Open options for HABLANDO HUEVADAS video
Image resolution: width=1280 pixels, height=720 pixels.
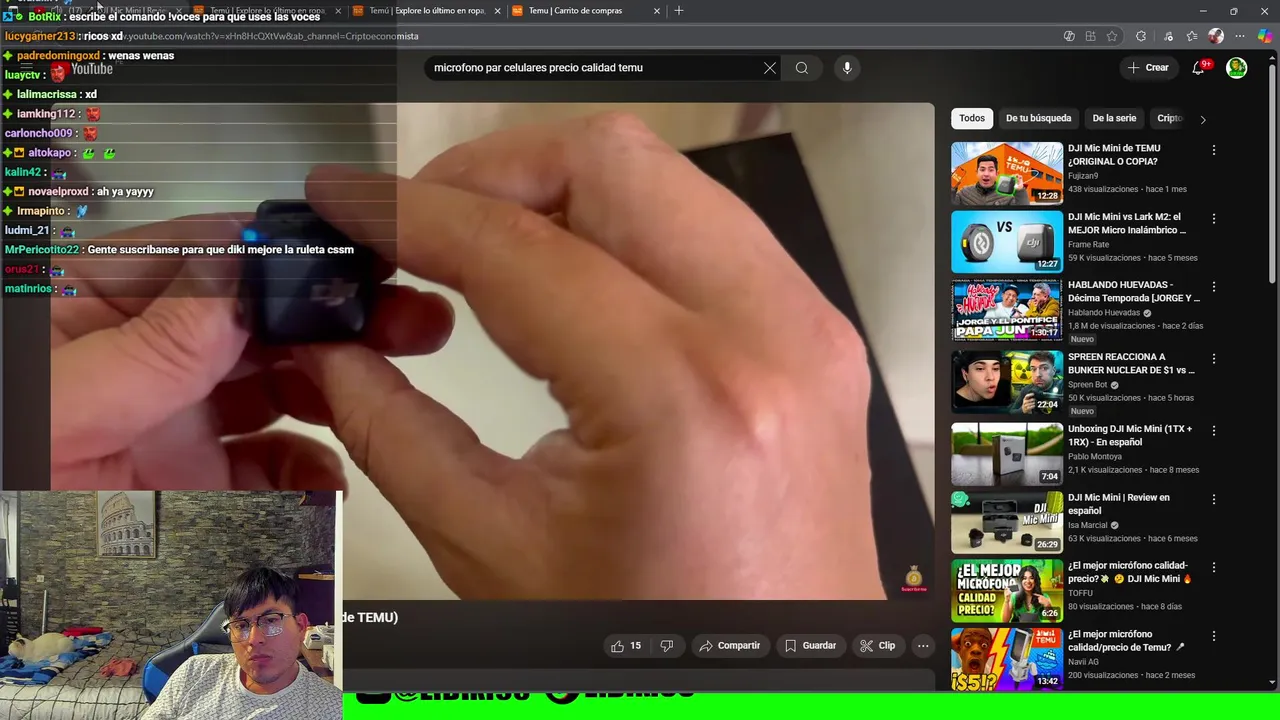(x=1214, y=286)
